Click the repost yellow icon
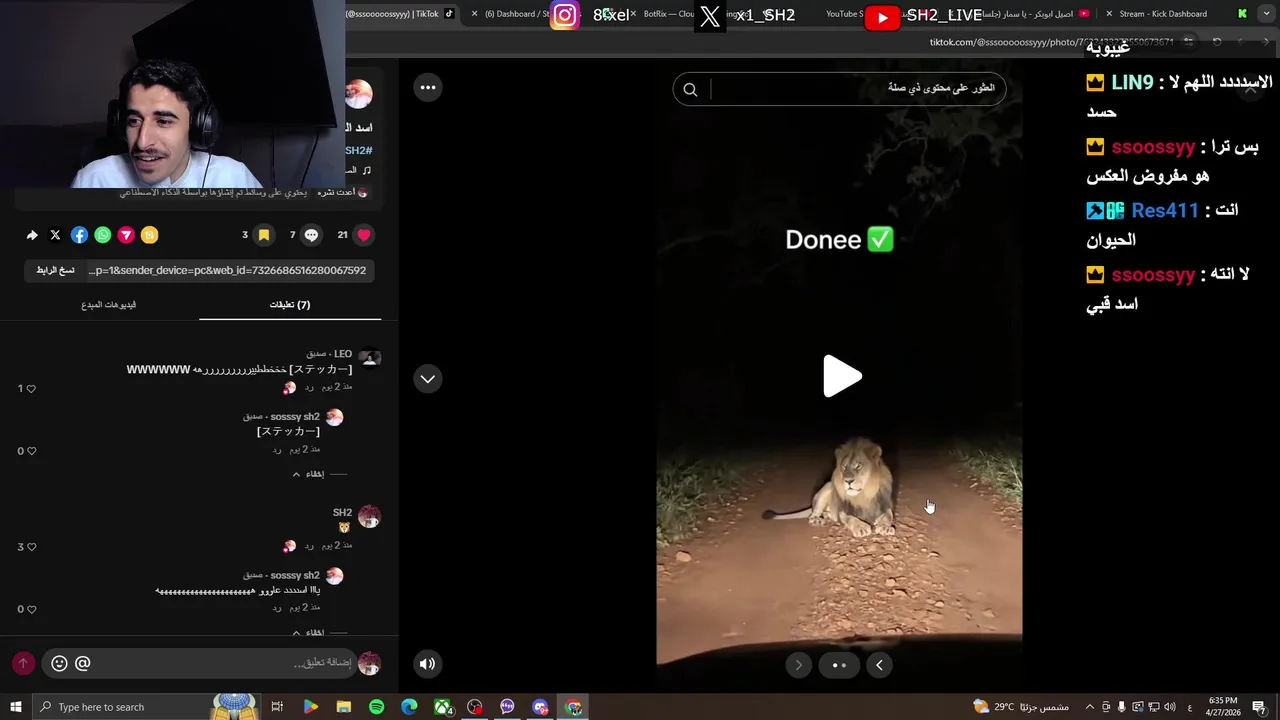The height and width of the screenshot is (720, 1280). coord(149,235)
